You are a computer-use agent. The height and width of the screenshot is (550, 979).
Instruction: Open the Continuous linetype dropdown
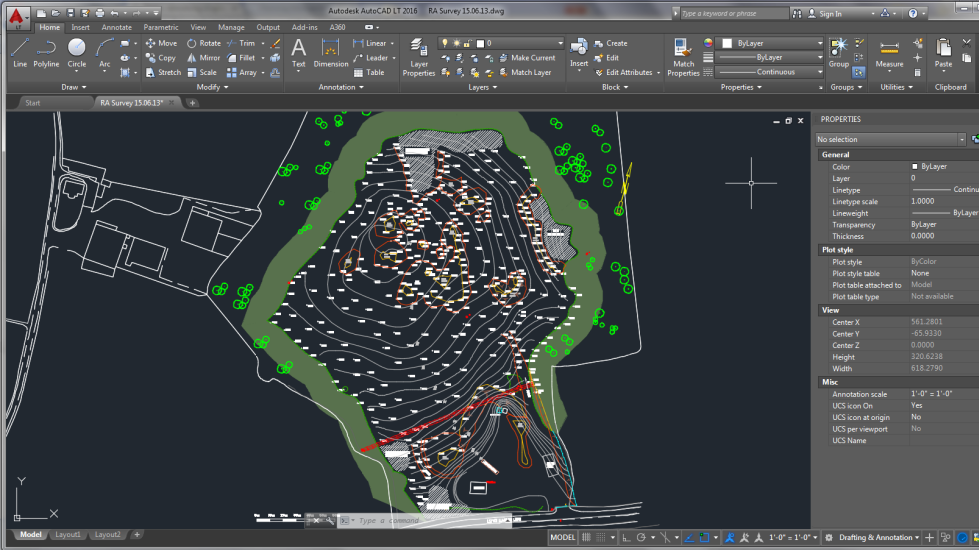[769, 72]
